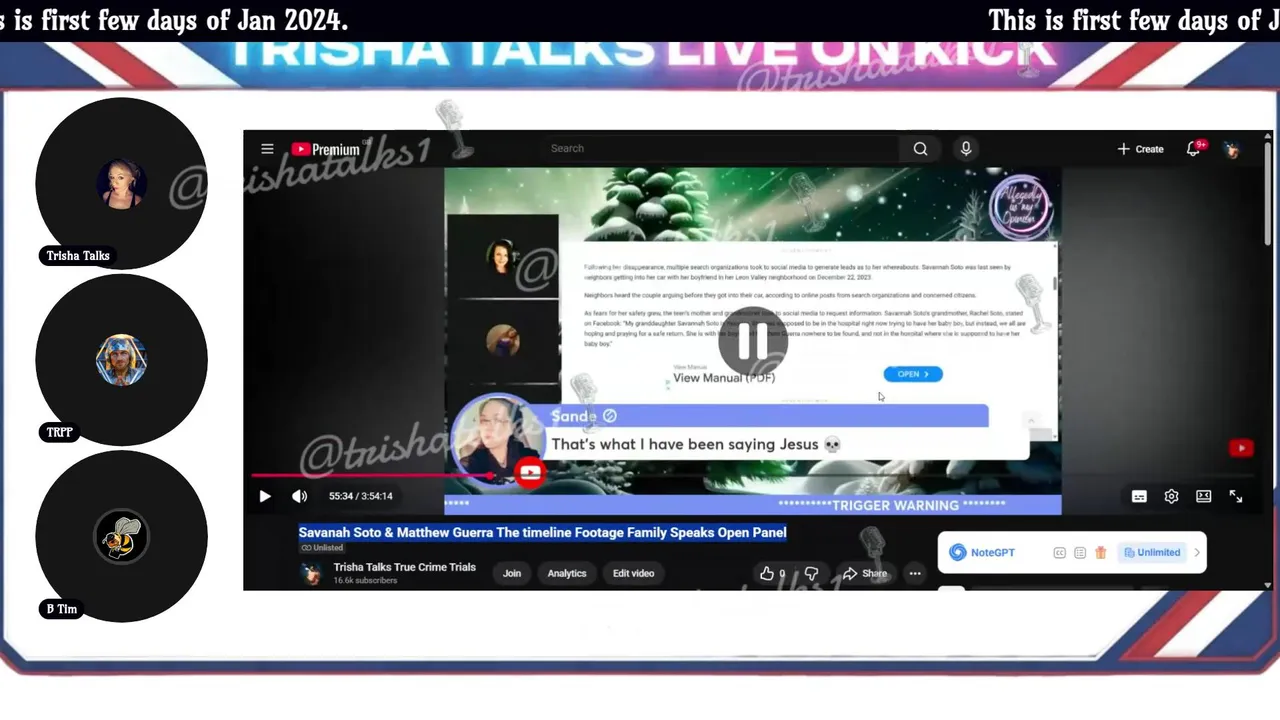Enter fullscreen video mode
The image size is (1280, 720).
[x=1236, y=496]
